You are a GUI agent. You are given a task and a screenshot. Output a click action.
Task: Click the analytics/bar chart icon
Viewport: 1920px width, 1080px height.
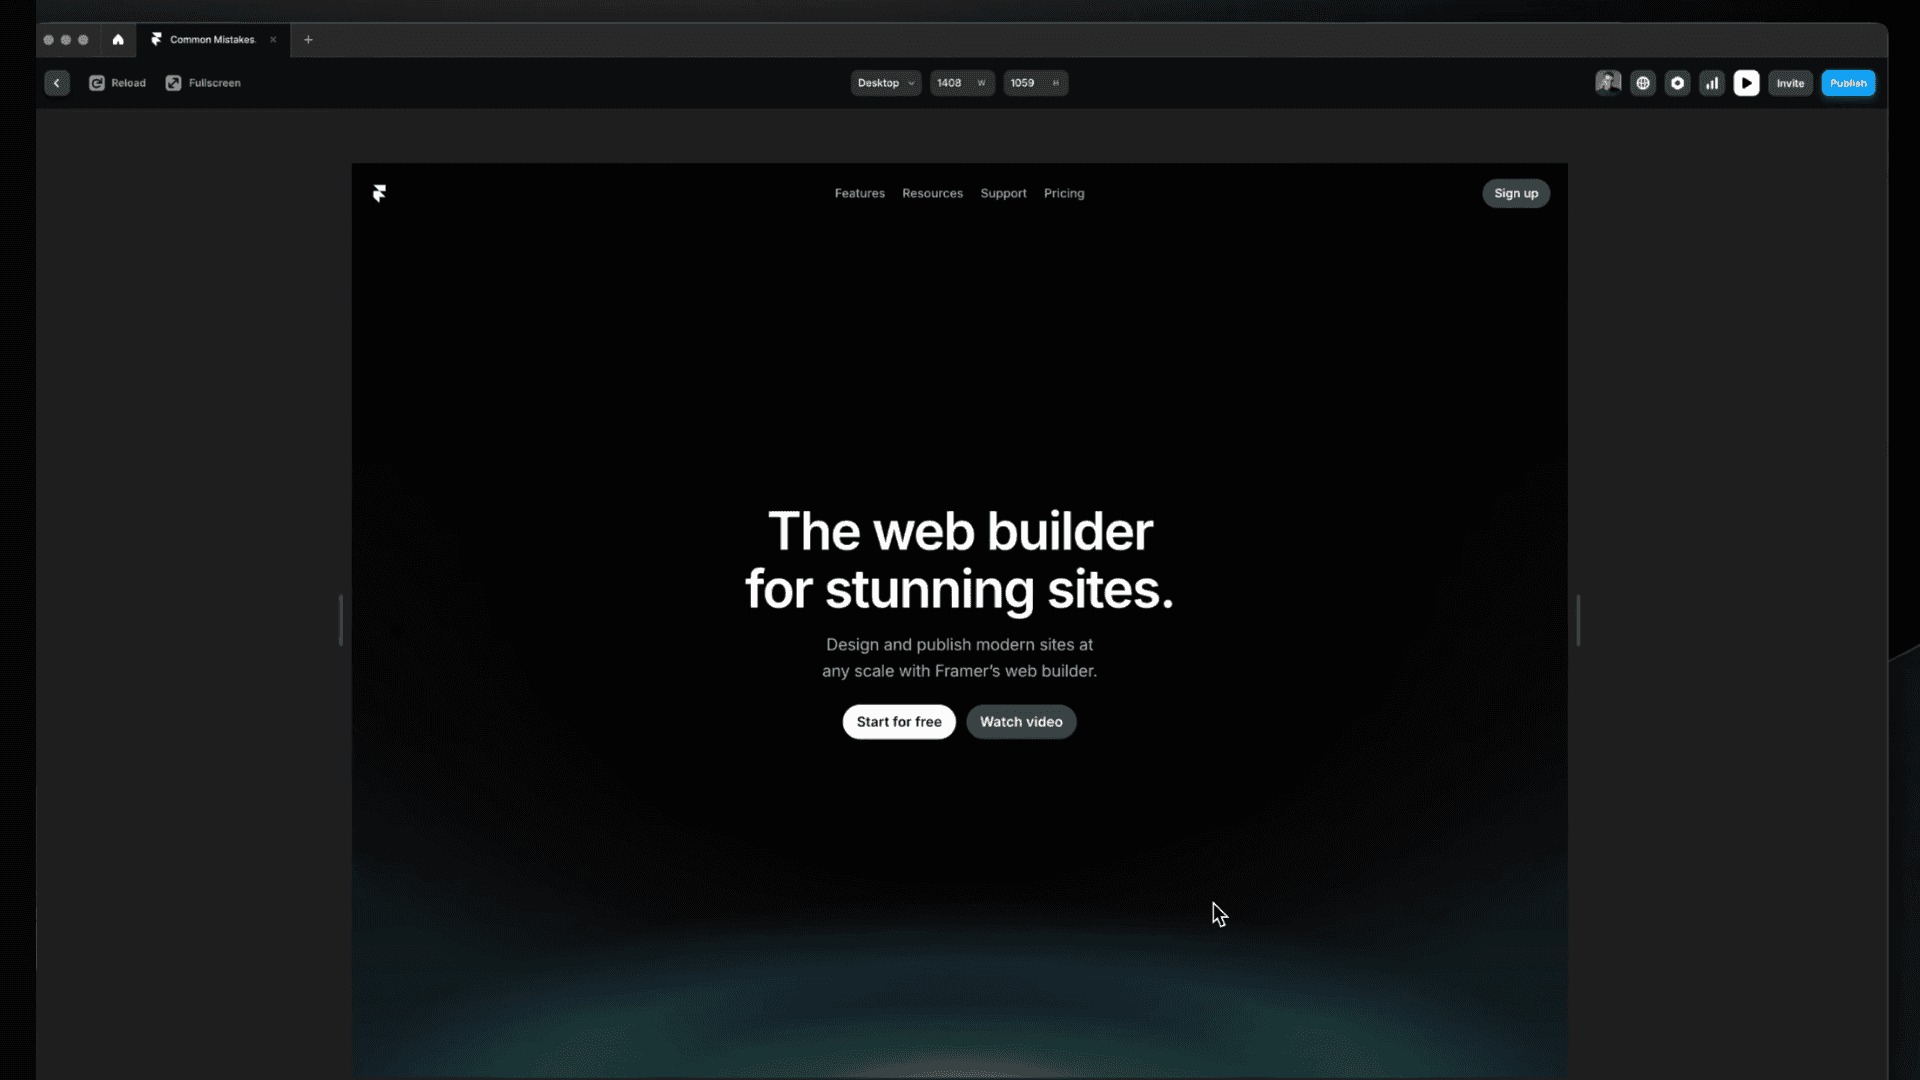pyautogui.click(x=1712, y=83)
